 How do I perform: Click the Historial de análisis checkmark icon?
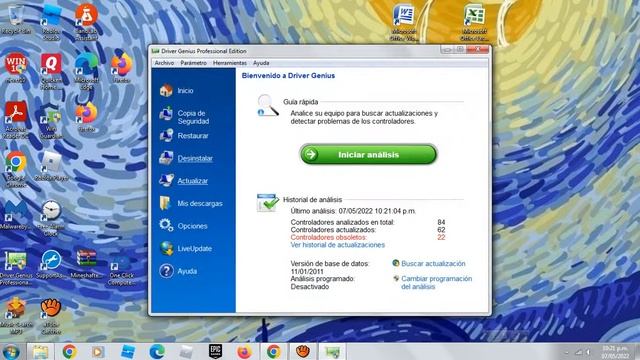[267, 203]
